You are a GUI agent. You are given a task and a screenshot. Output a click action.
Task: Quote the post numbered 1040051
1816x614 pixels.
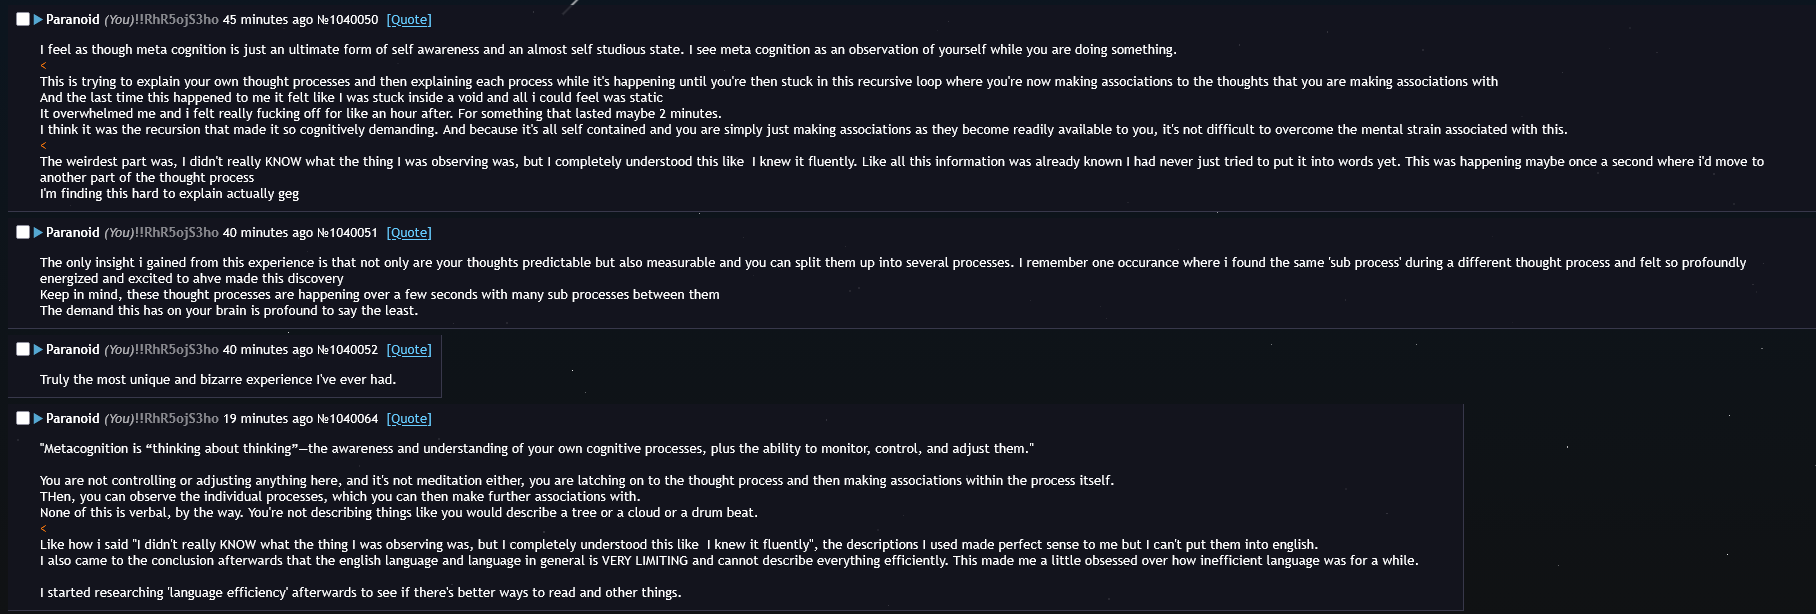[x=409, y=233]
